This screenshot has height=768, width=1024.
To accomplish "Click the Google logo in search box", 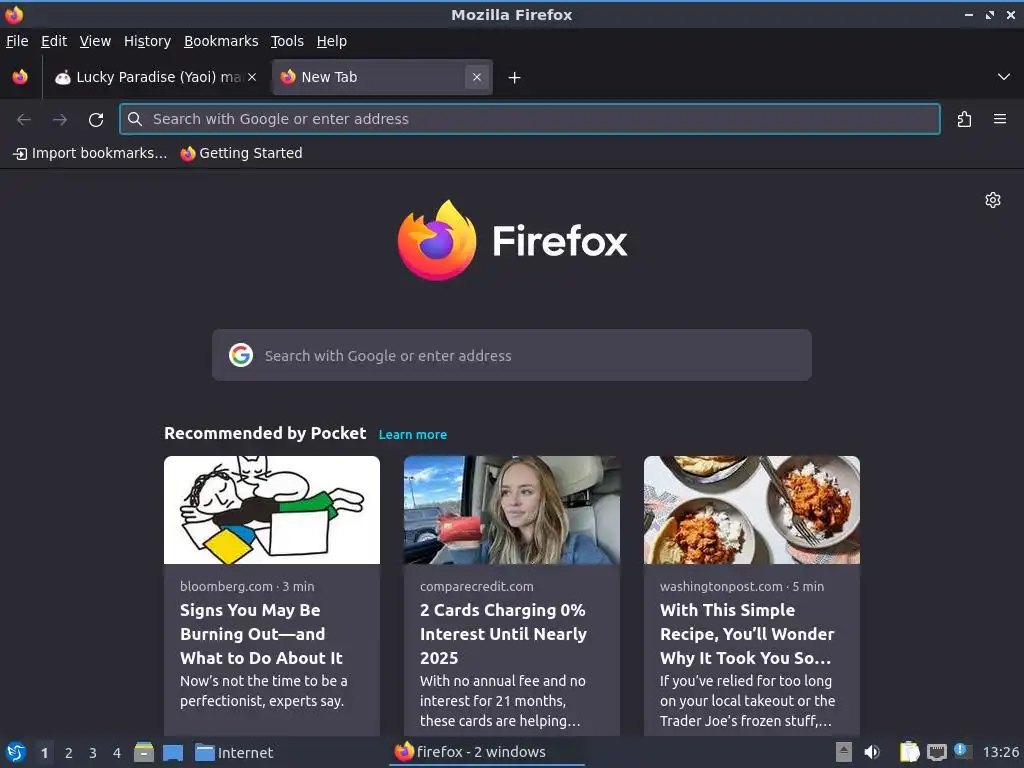I will pos(241,355).
